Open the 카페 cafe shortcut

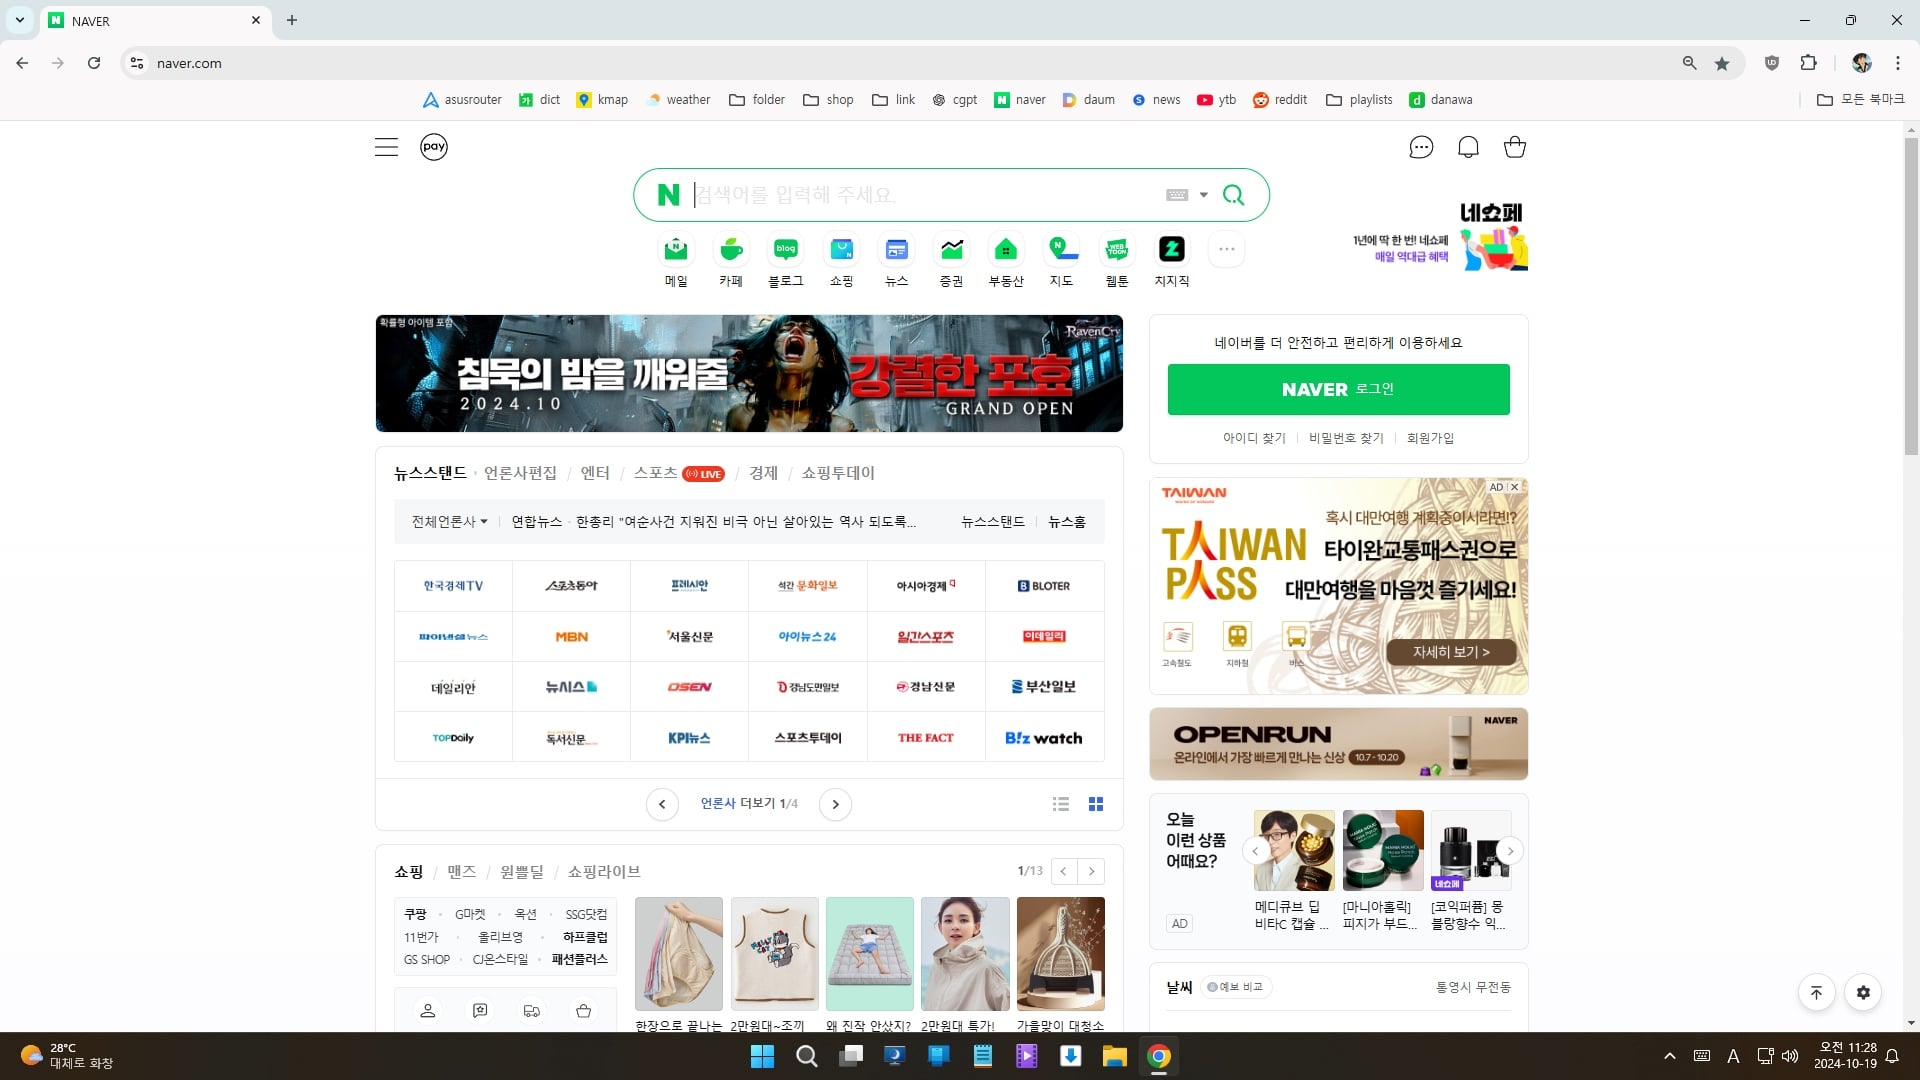click(x=731, y=260)
